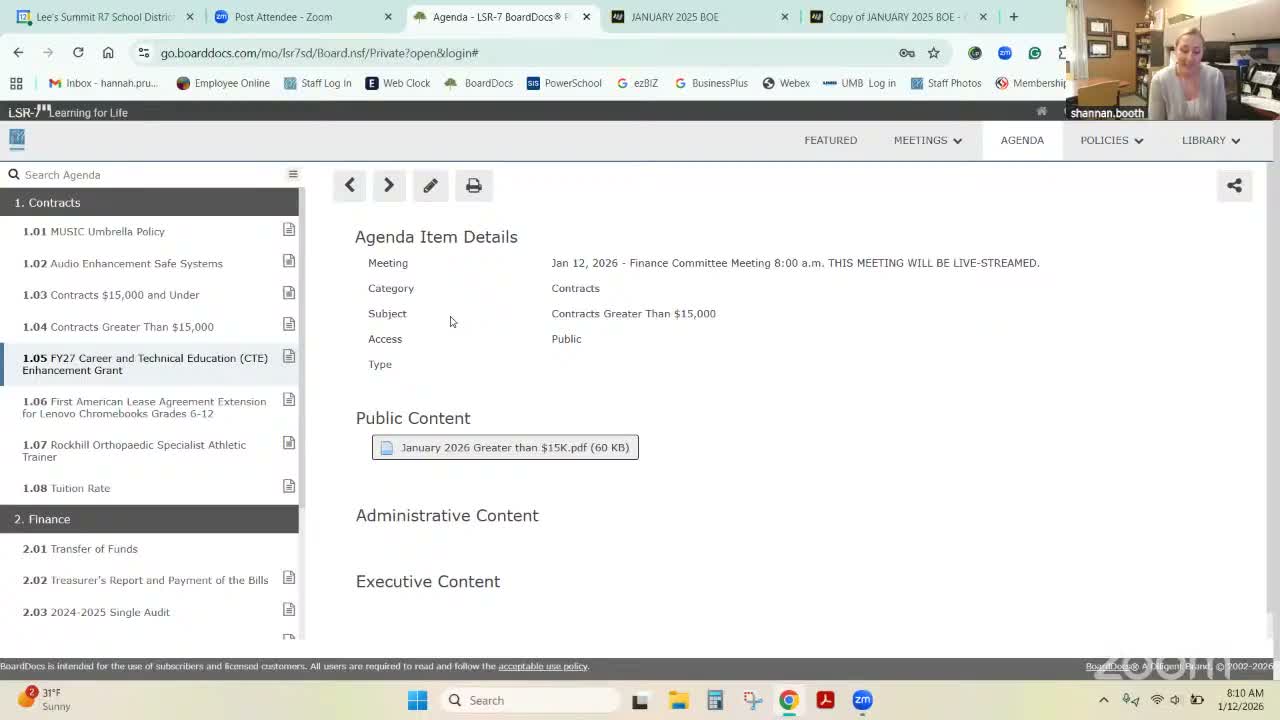Open the Library dropdown menu
Image resolution: width=1280 pixels, height=720 pixels.
[x=1211, y=140]
